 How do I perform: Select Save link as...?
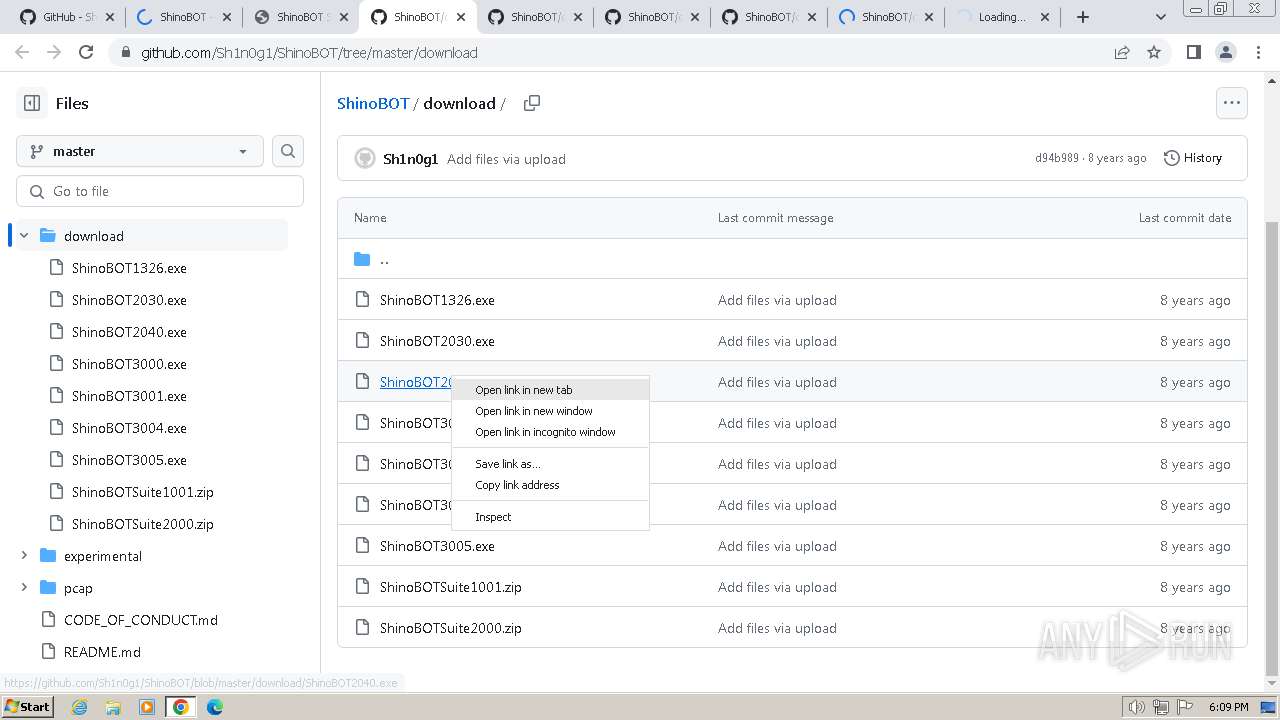(550, 464)
